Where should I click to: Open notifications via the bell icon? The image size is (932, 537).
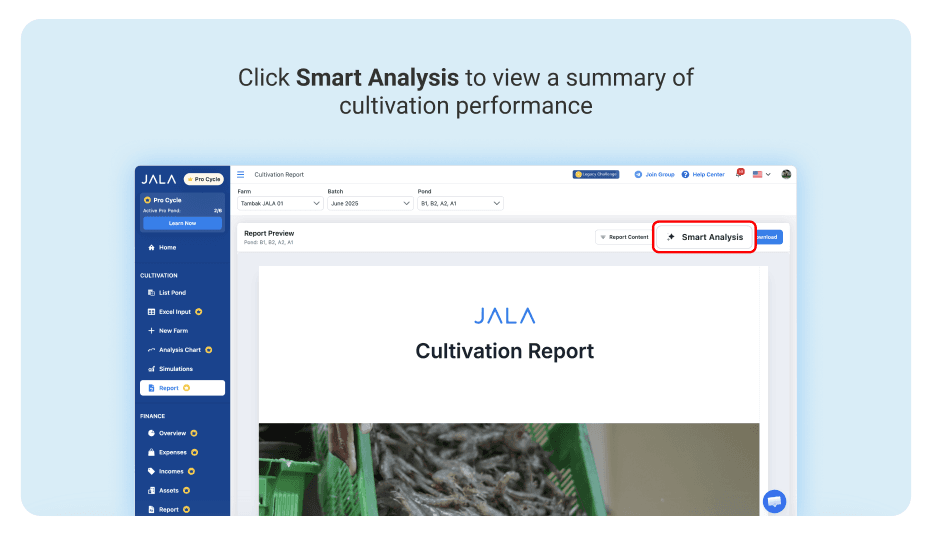(x=739, y=174)
